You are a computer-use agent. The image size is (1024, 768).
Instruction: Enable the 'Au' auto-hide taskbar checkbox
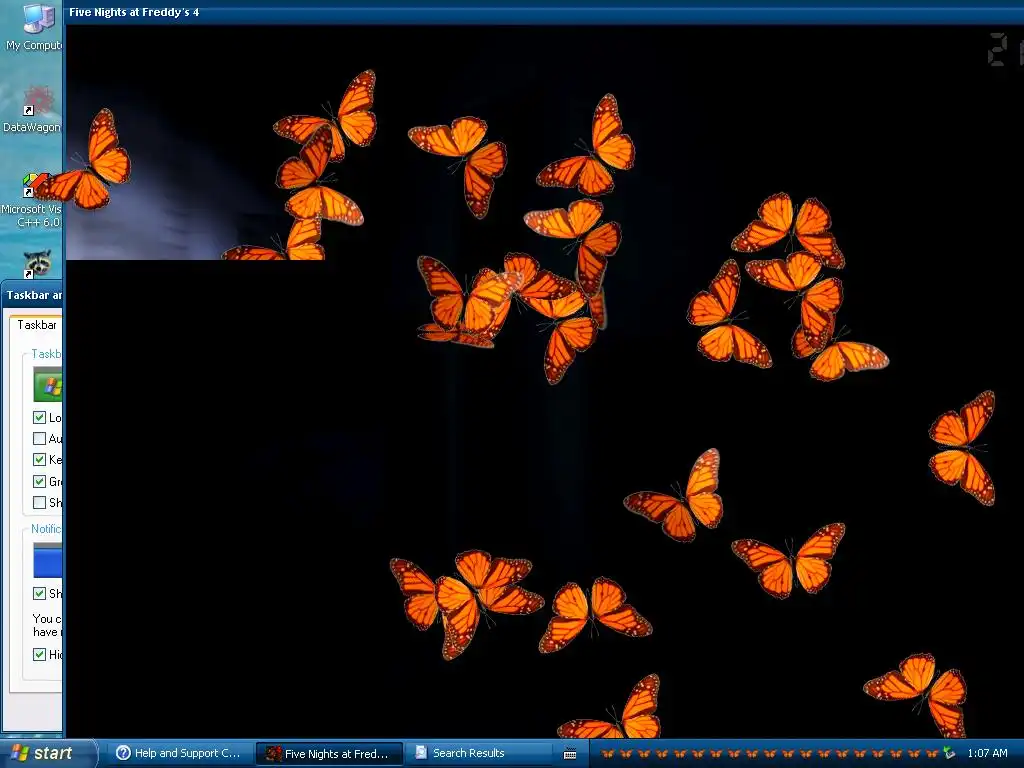[39, 438]
